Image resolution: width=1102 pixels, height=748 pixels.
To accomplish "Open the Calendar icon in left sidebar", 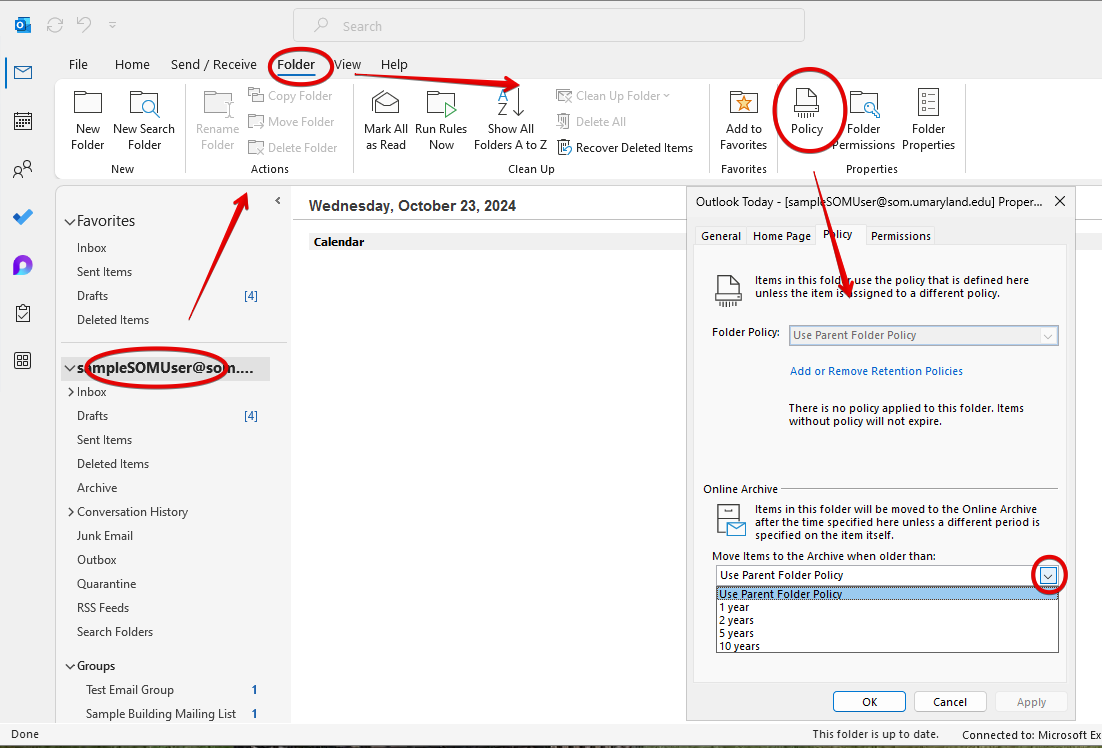I will 22,121.
